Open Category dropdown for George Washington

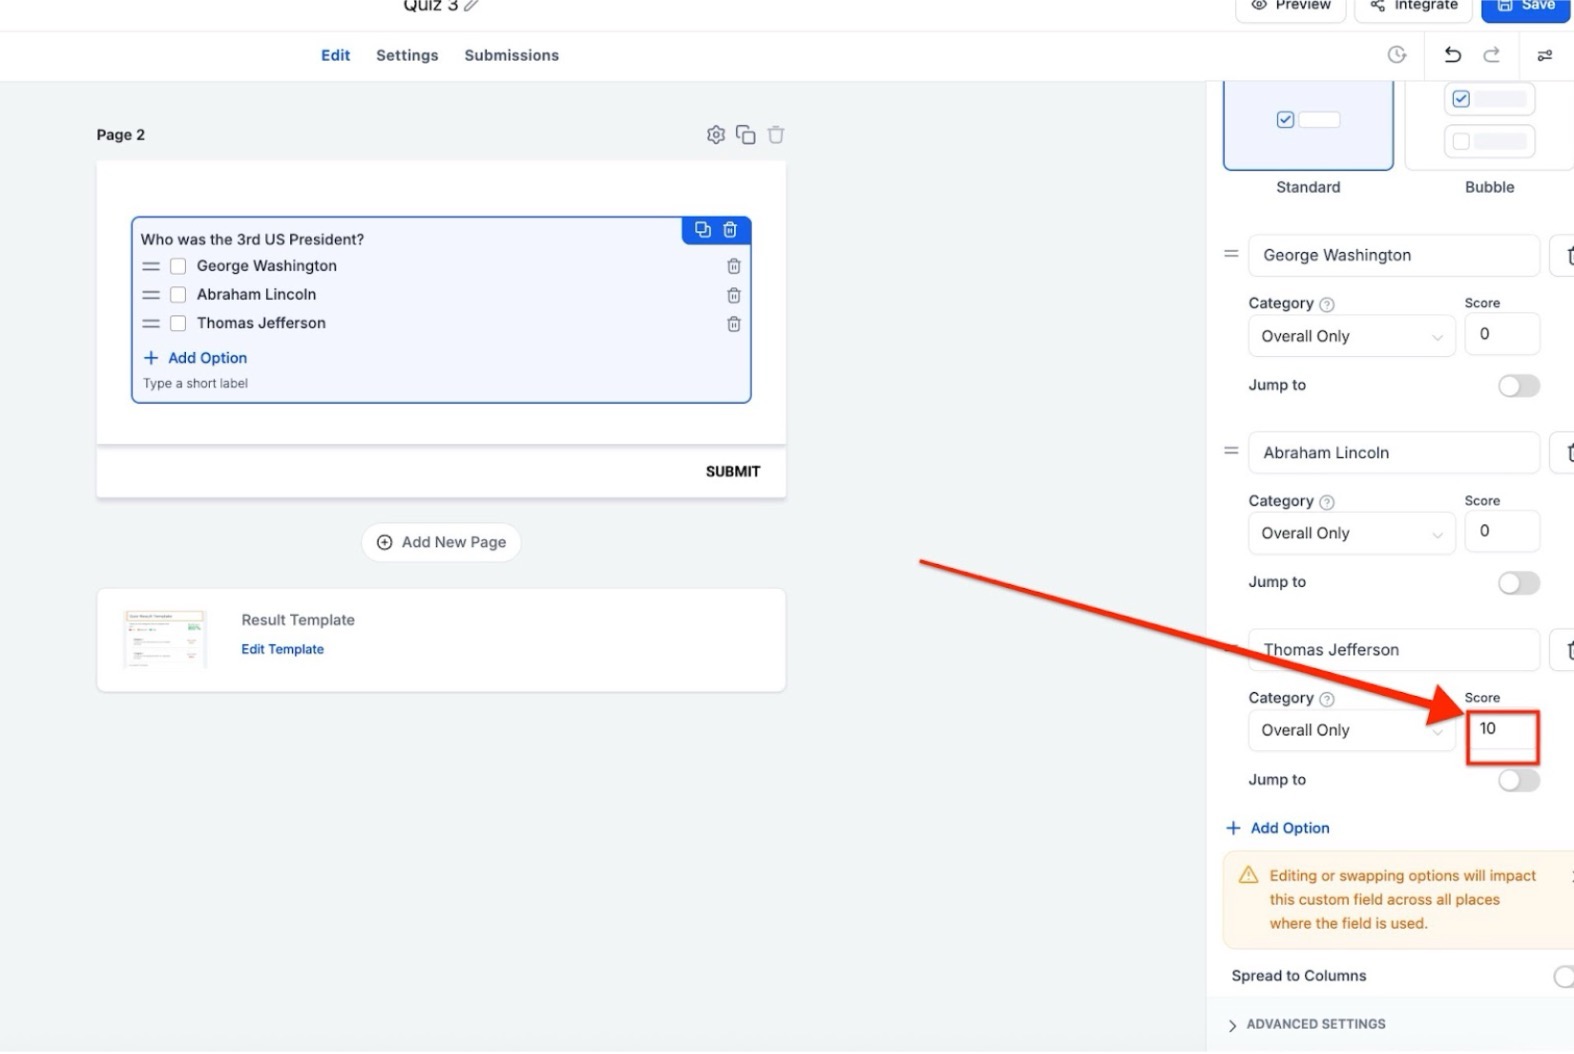(x=1350, y=337)
